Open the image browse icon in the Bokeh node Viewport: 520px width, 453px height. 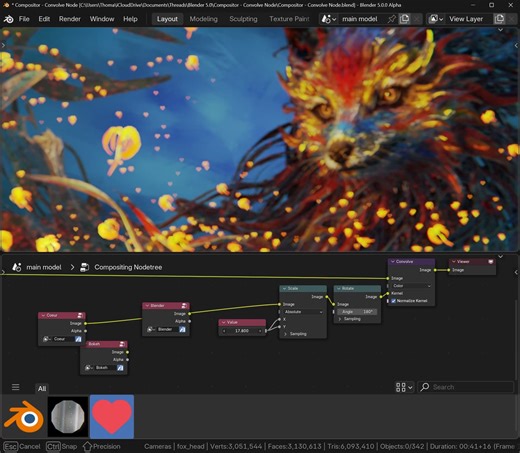[x=89, y=368]
